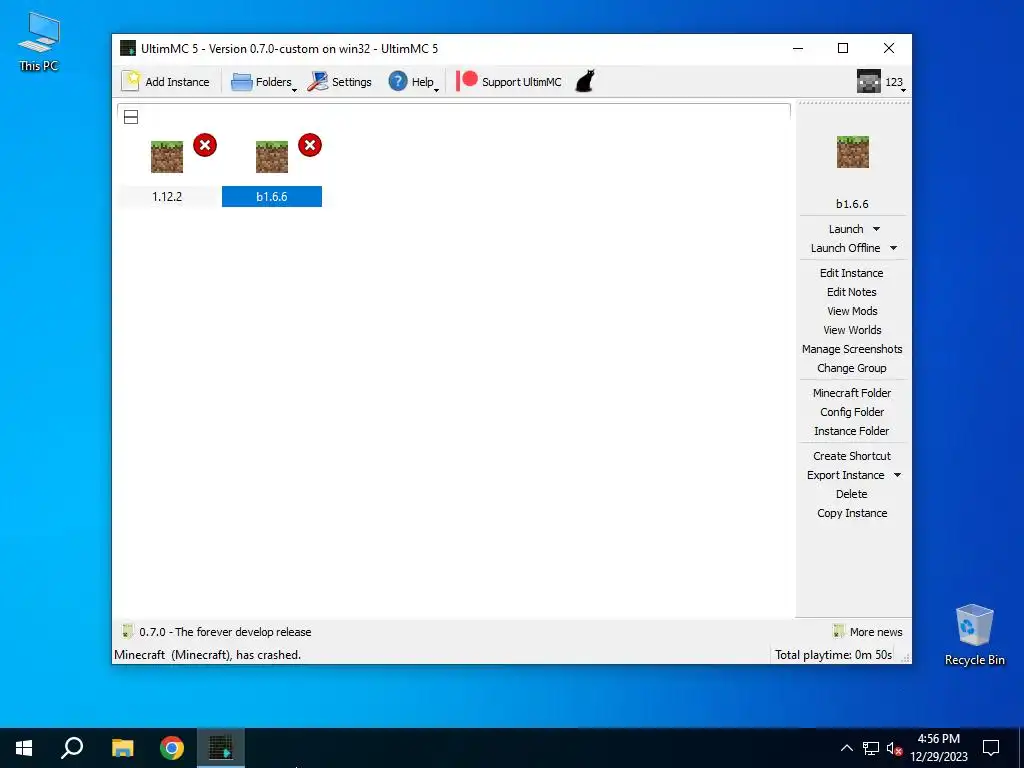
Task: Open Google Chrome from taskbar
Action: pos(172,748)
